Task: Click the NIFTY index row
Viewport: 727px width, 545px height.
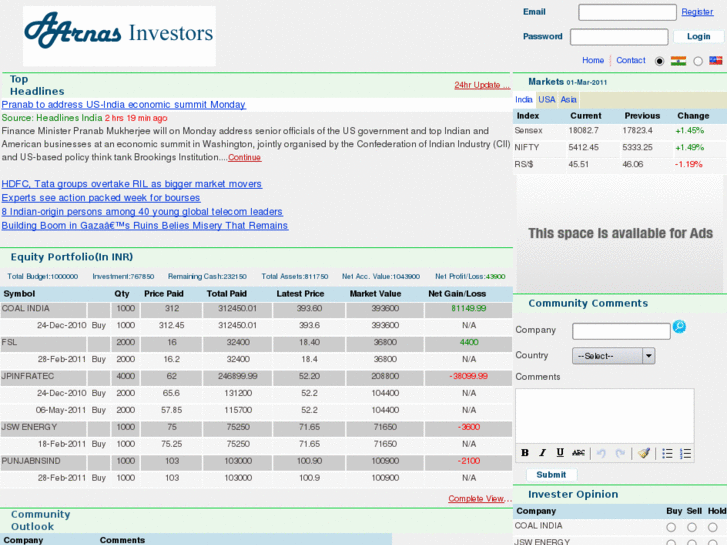Action: coord(619,147)
